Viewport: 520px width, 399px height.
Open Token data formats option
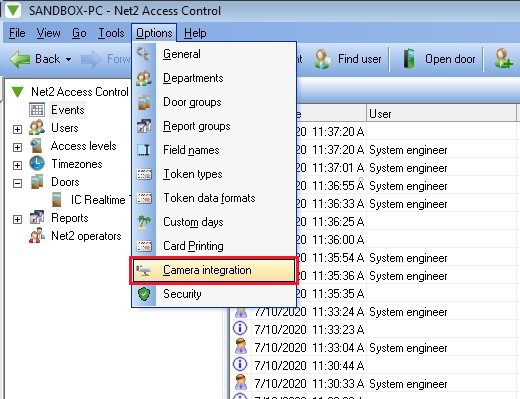[214, 198]
